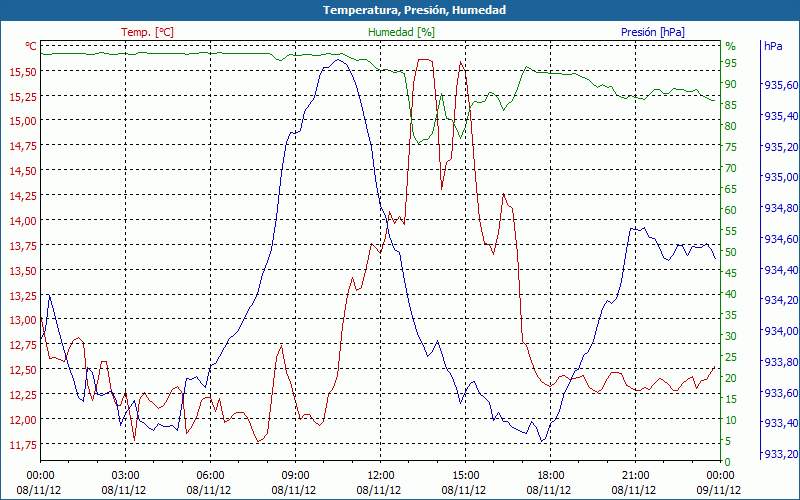Click the 09/11/12 date label
The width and height of the screenshot is (800, 500).
point(719,490)
